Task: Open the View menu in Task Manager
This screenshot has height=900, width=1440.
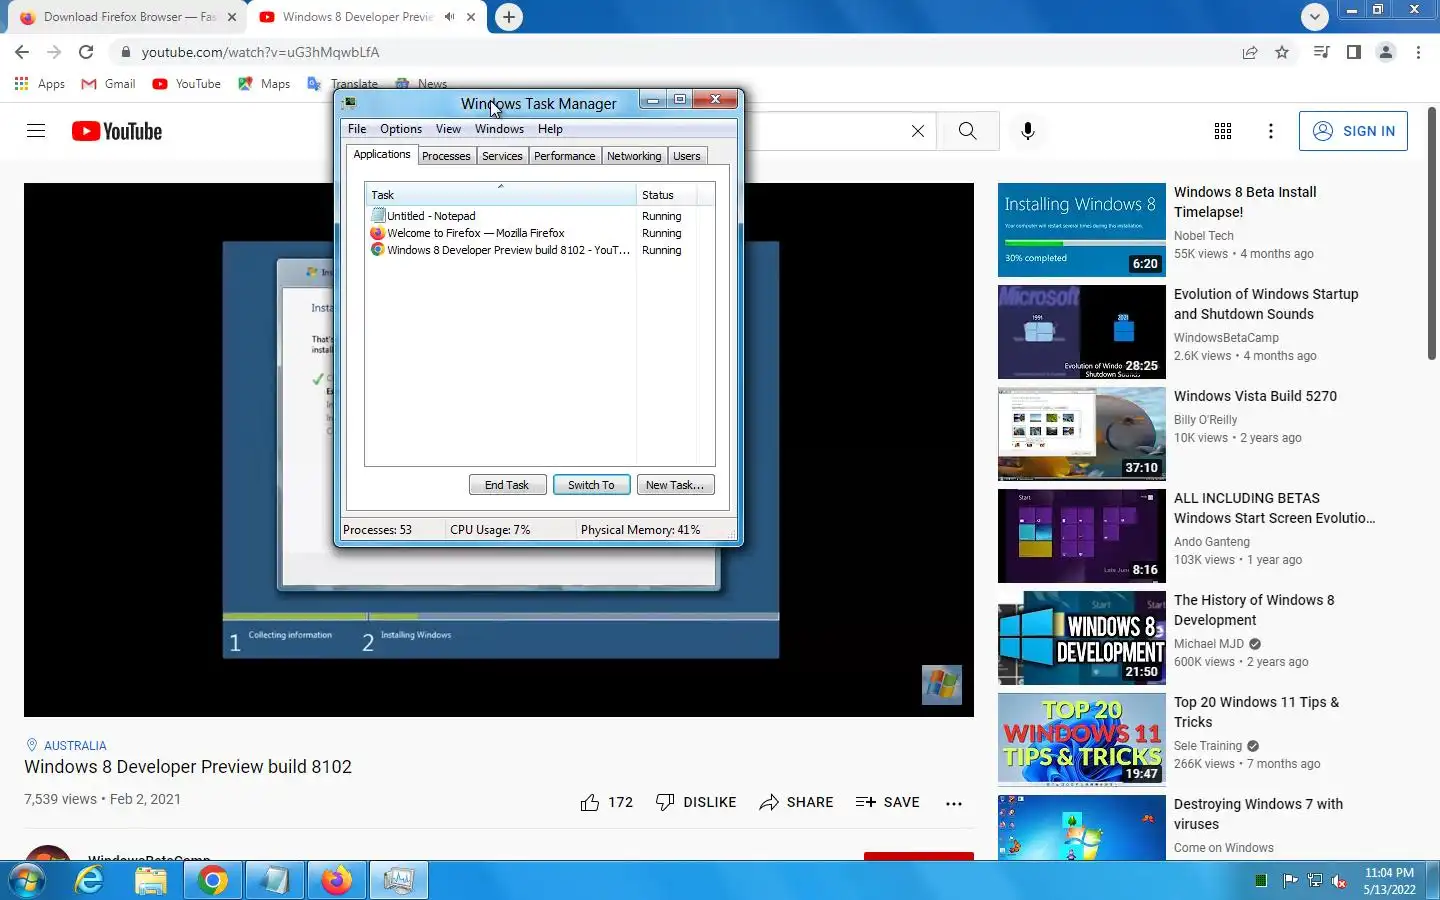Action: point(448,129)
